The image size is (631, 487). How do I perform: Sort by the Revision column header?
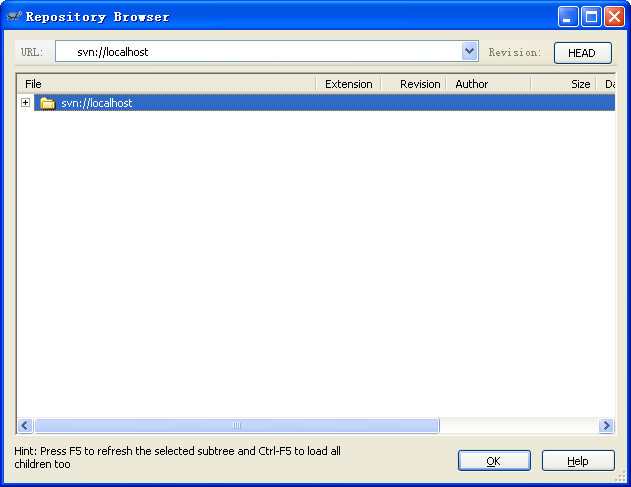point(414,84)
